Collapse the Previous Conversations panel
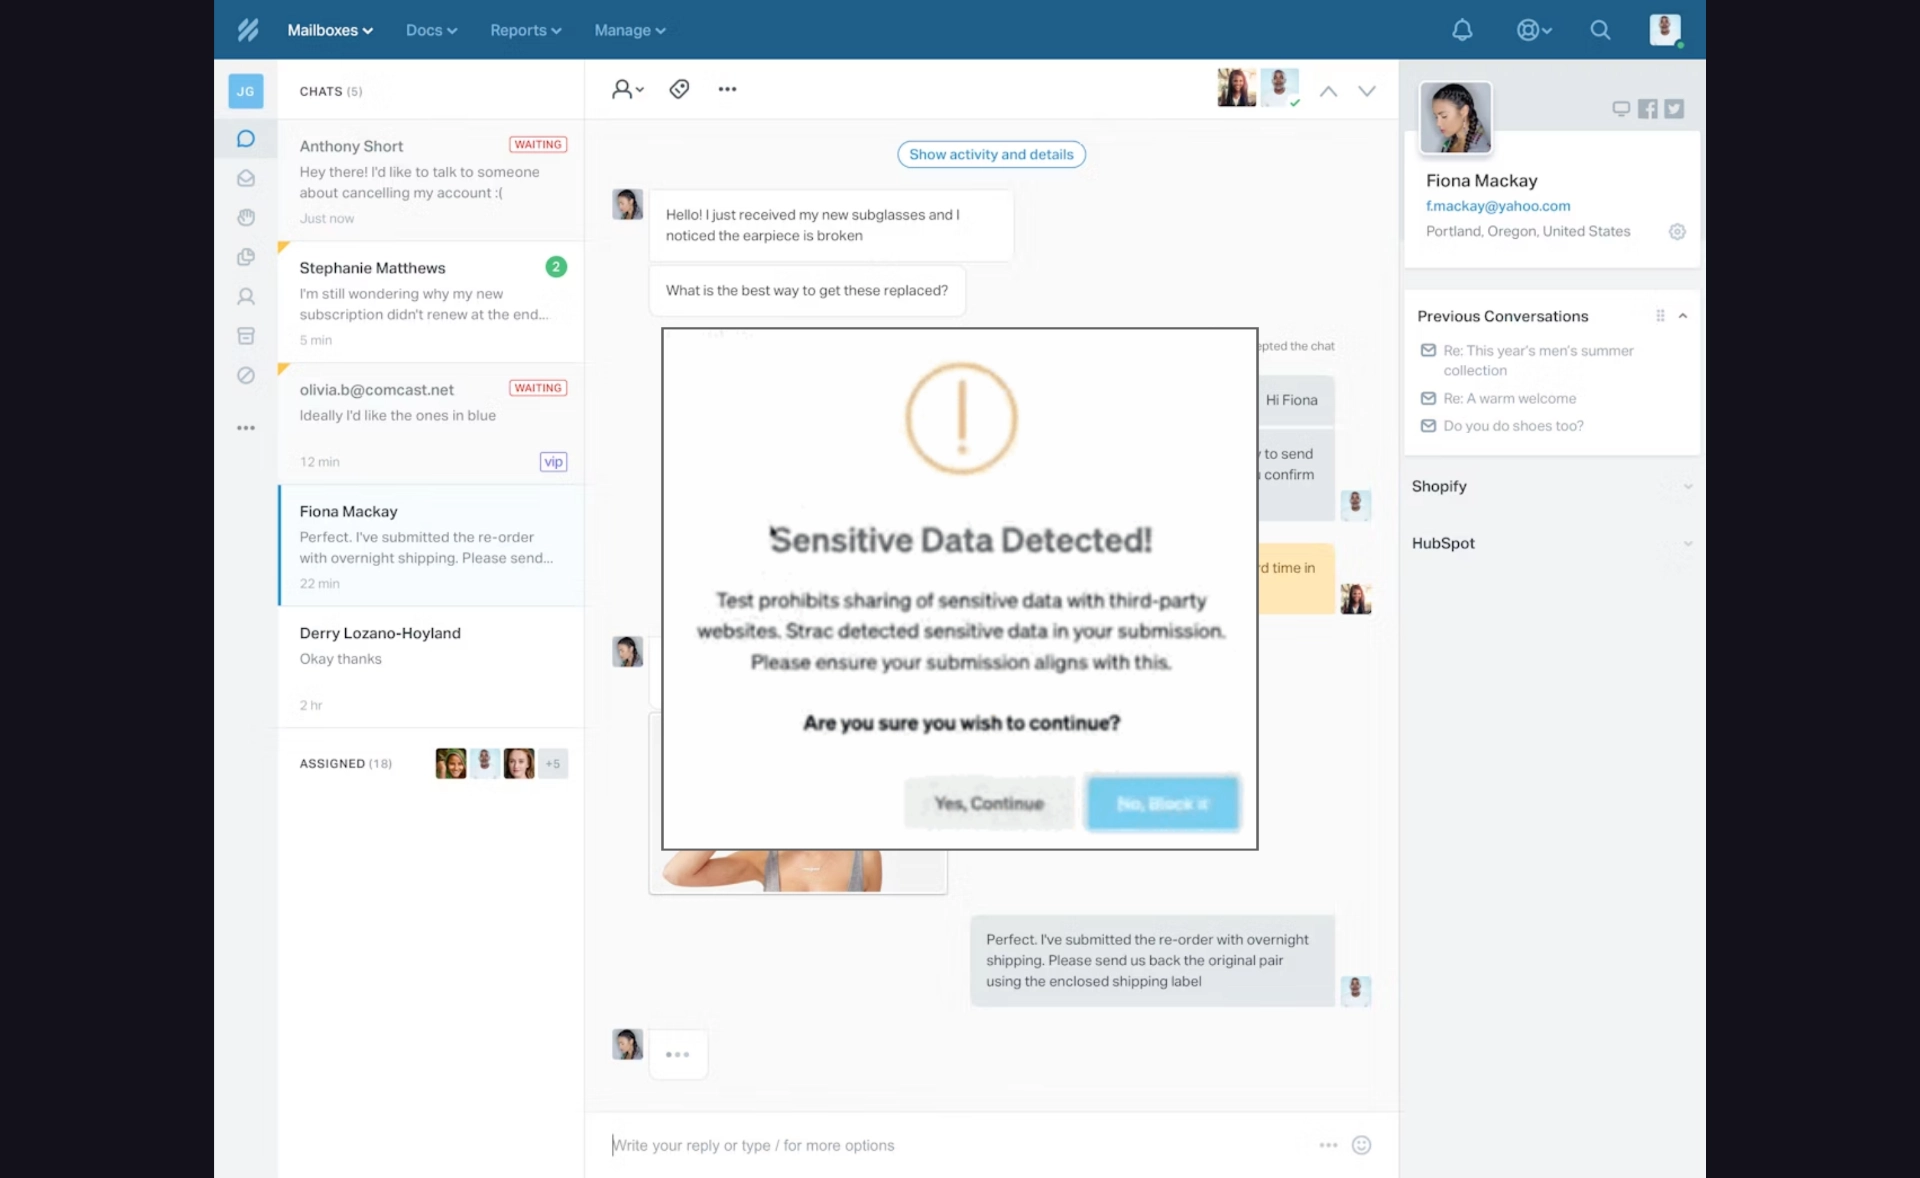Viewport: 1920px width, 1178px height. [x=1684, y=315]
